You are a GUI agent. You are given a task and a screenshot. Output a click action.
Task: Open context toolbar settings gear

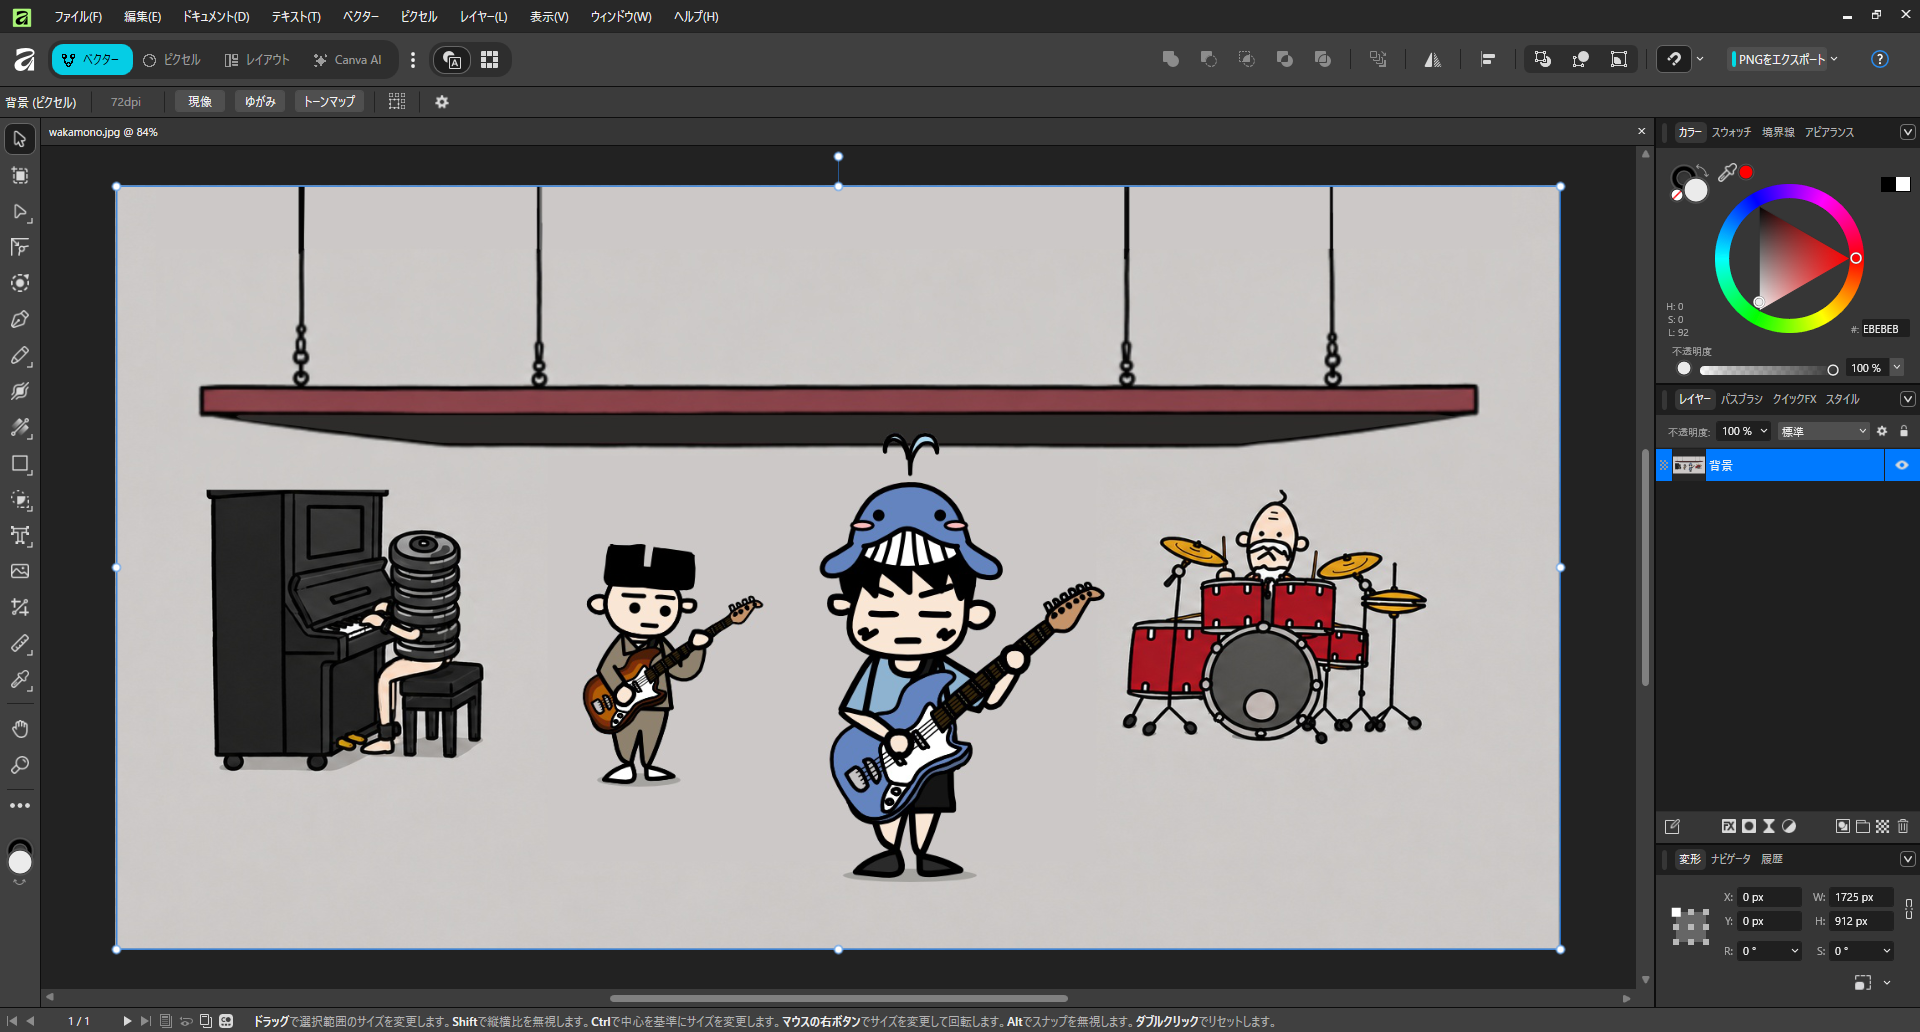pyautogui.click(x=442, y=102)
